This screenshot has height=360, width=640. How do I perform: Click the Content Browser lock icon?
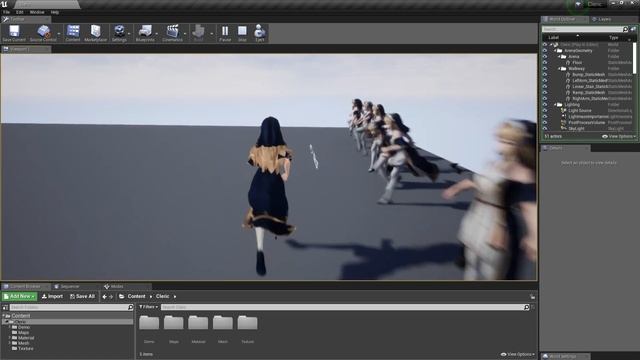[532, 297]
